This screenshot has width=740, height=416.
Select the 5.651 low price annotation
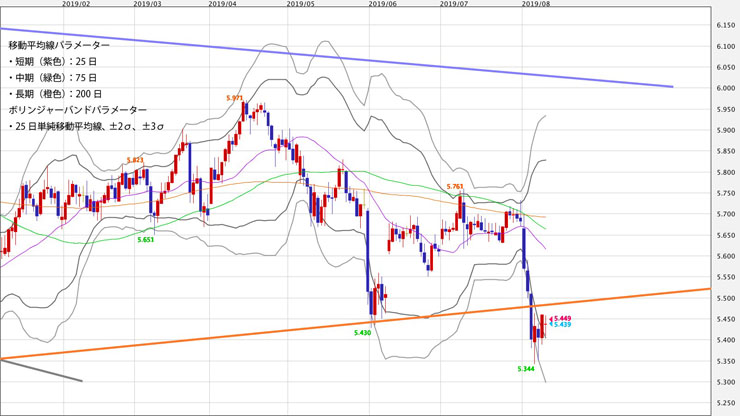(145, 239)
